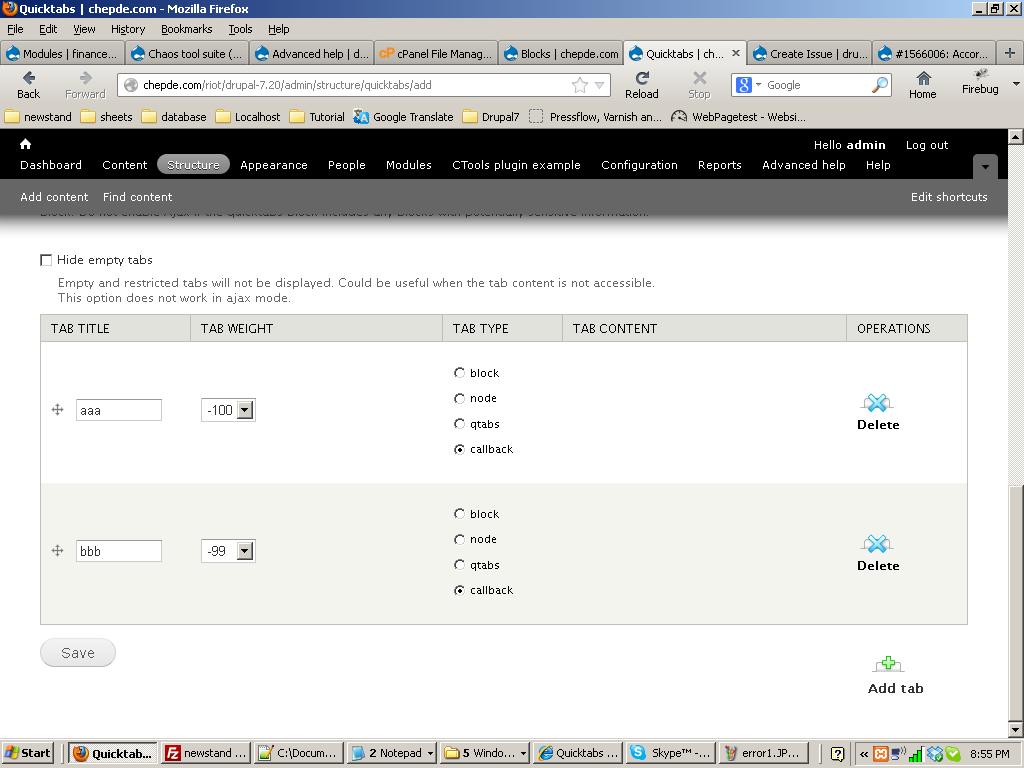Screen dimensions: 1024x768
Task: Select qtabs type for tab aaa
Action: click(x=459, y=424)
